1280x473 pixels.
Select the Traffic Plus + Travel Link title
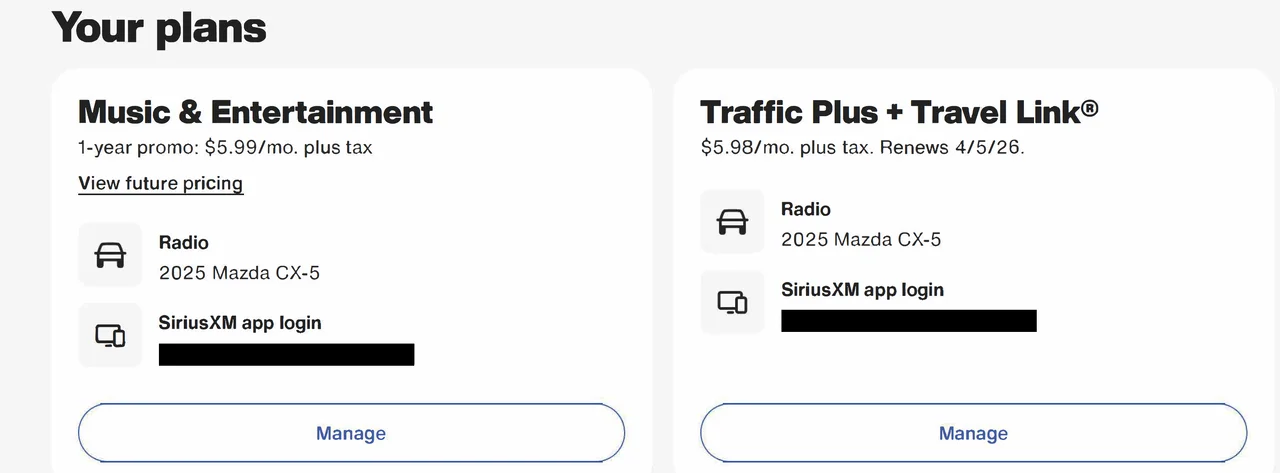[x=899, y=111]
